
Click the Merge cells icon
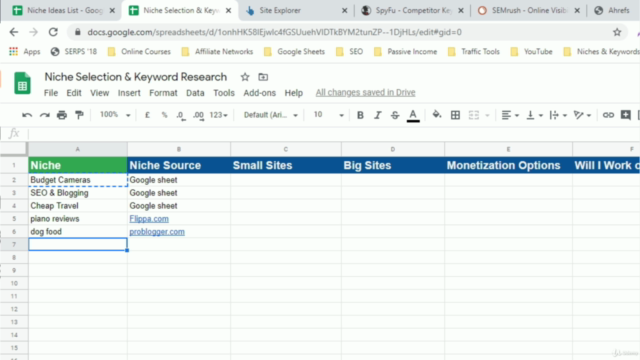(x=473, y=115)
